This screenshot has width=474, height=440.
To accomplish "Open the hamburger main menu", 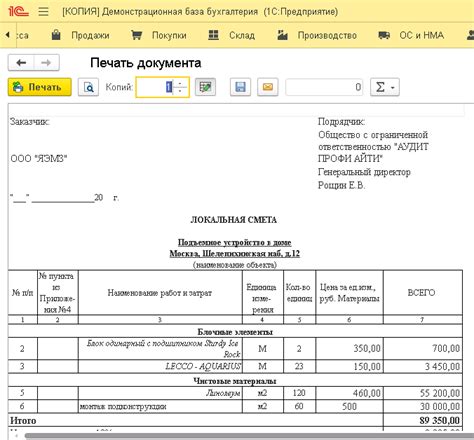I will click(x=43, y=12).
